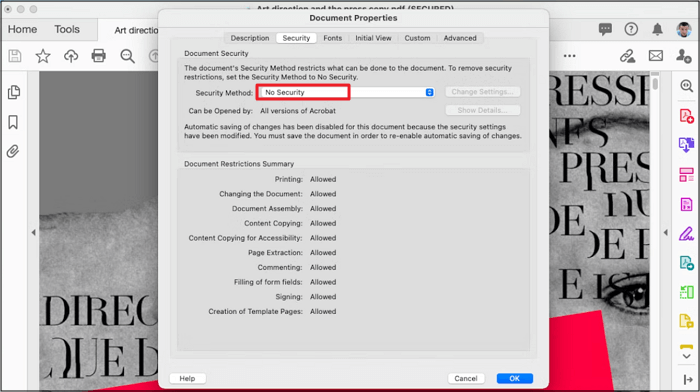
Task: Switch to the Advanced tab
Action: point(460,38)
